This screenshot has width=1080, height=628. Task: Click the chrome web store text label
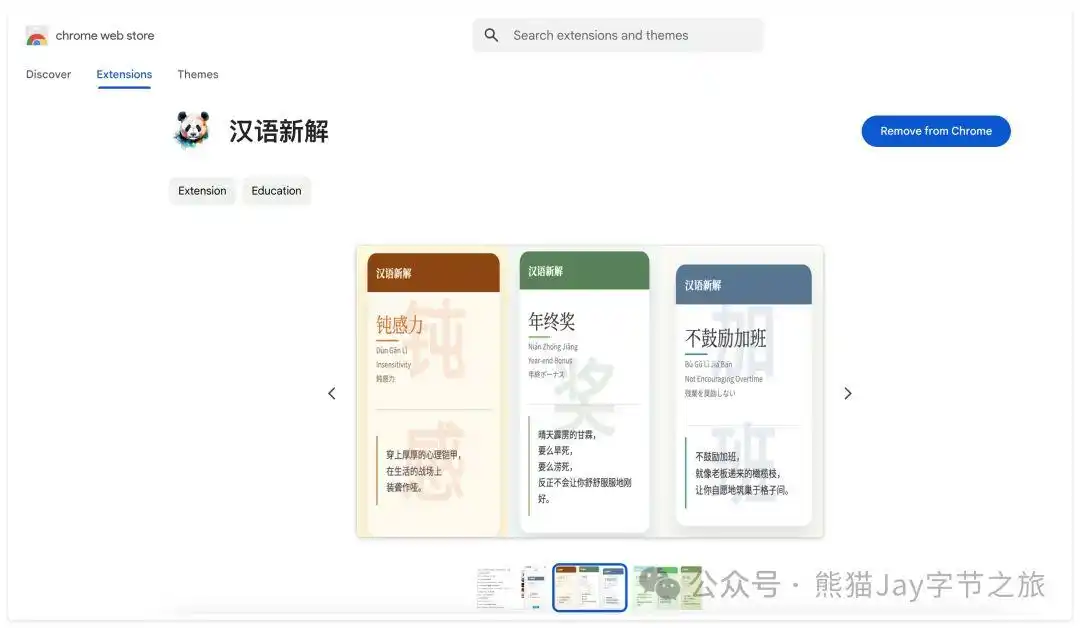[x=104, y=35]
